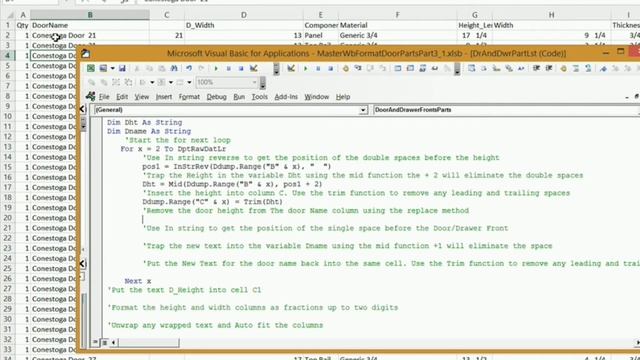Toggle a bookmark with the flag icon

coord(603,68)
